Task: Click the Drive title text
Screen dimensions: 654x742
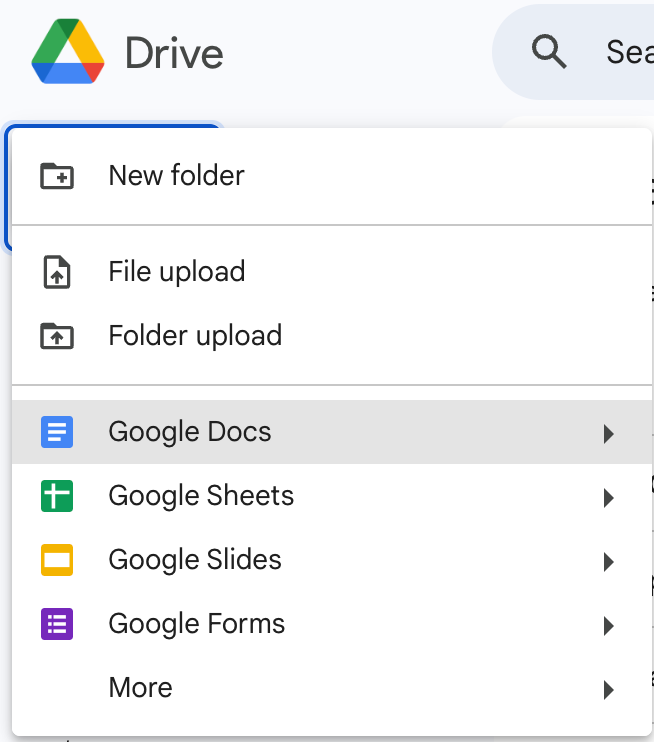Action: coord(174,53)
